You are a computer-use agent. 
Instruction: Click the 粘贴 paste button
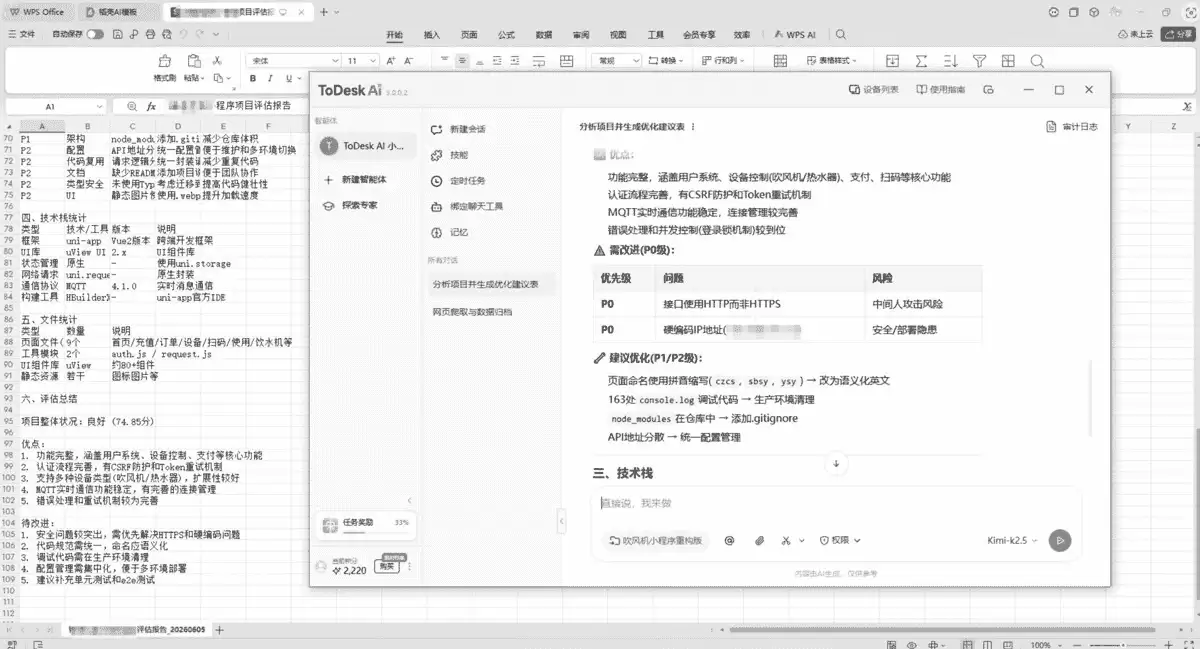pyautogui.click(x=192, y=68)
